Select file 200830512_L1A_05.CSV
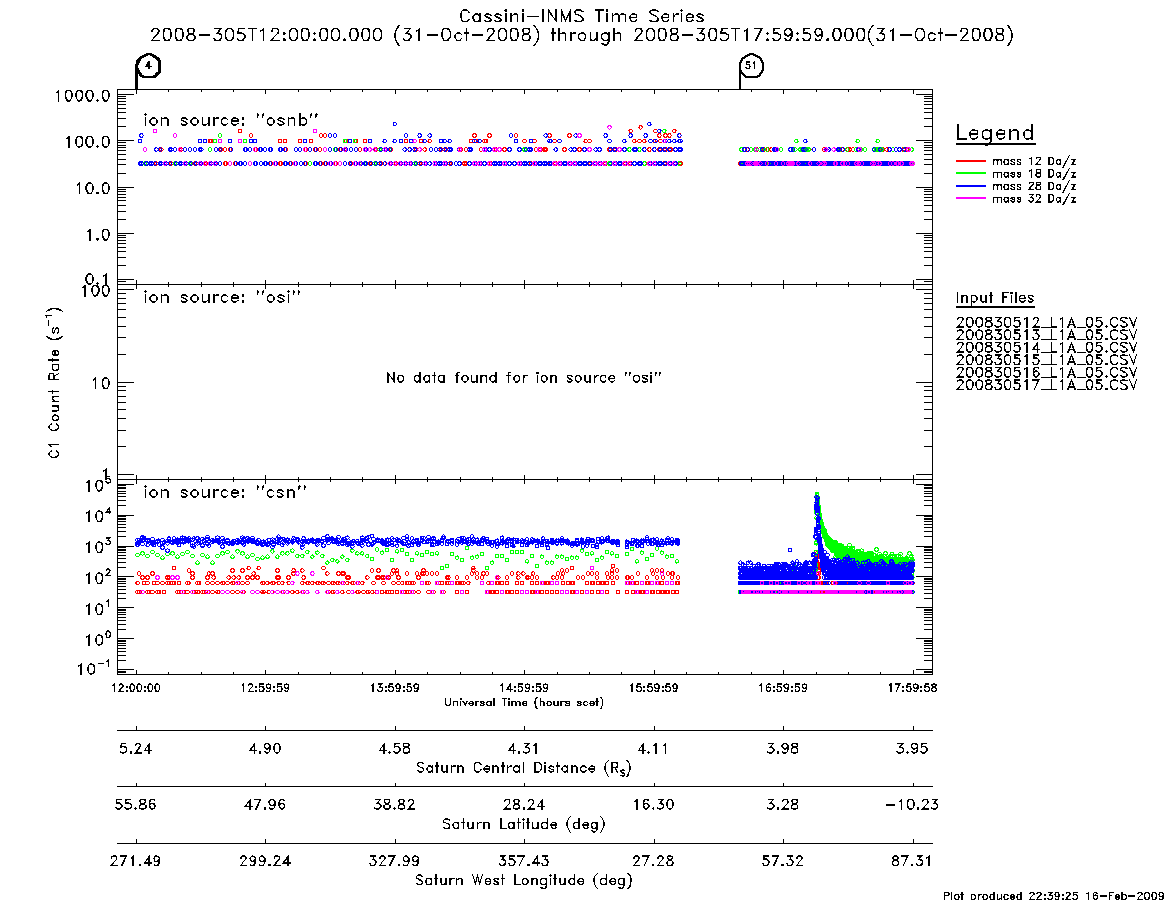 click(1046, 323)
